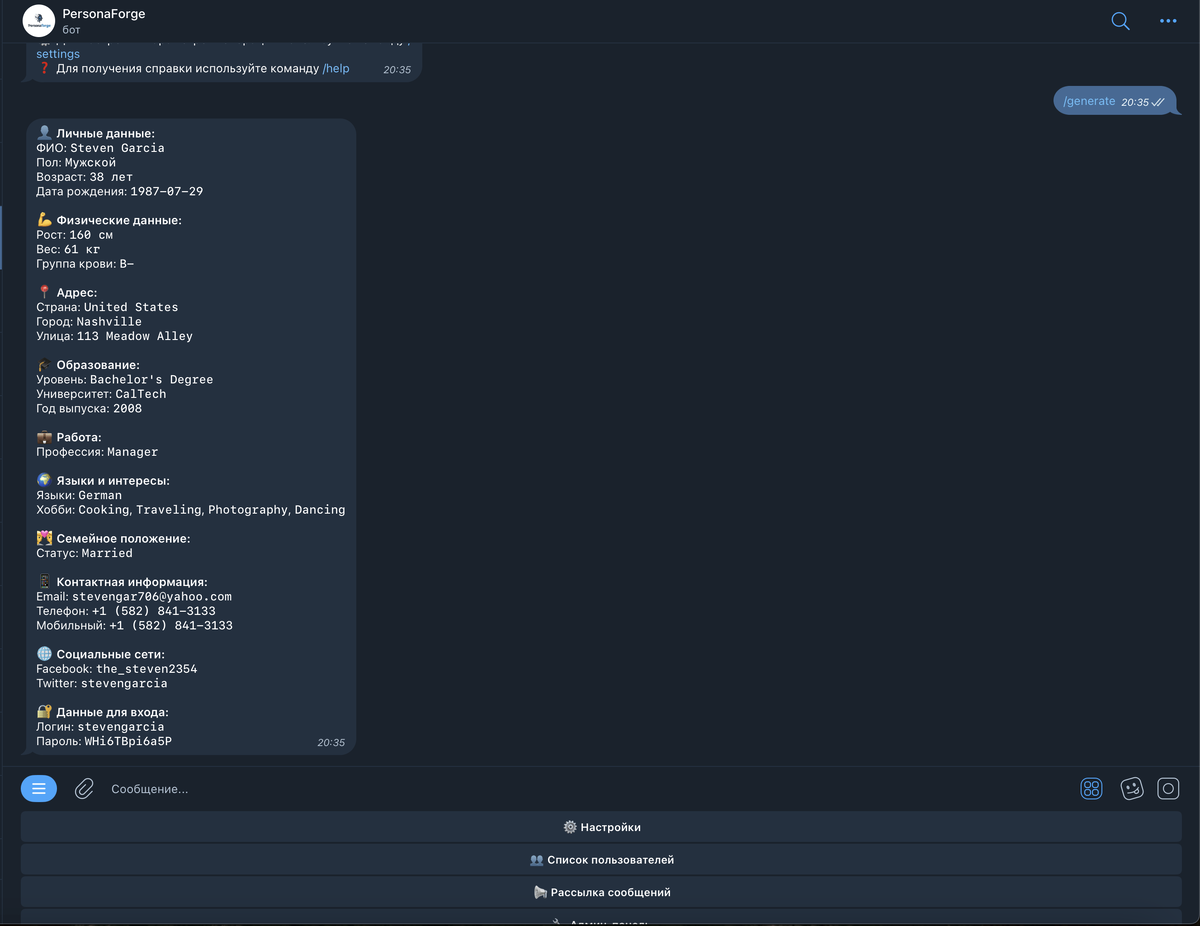Screen dimensions: 1200x926
Task: Open the Настройки keyboard button
Action: pos(601,827)
